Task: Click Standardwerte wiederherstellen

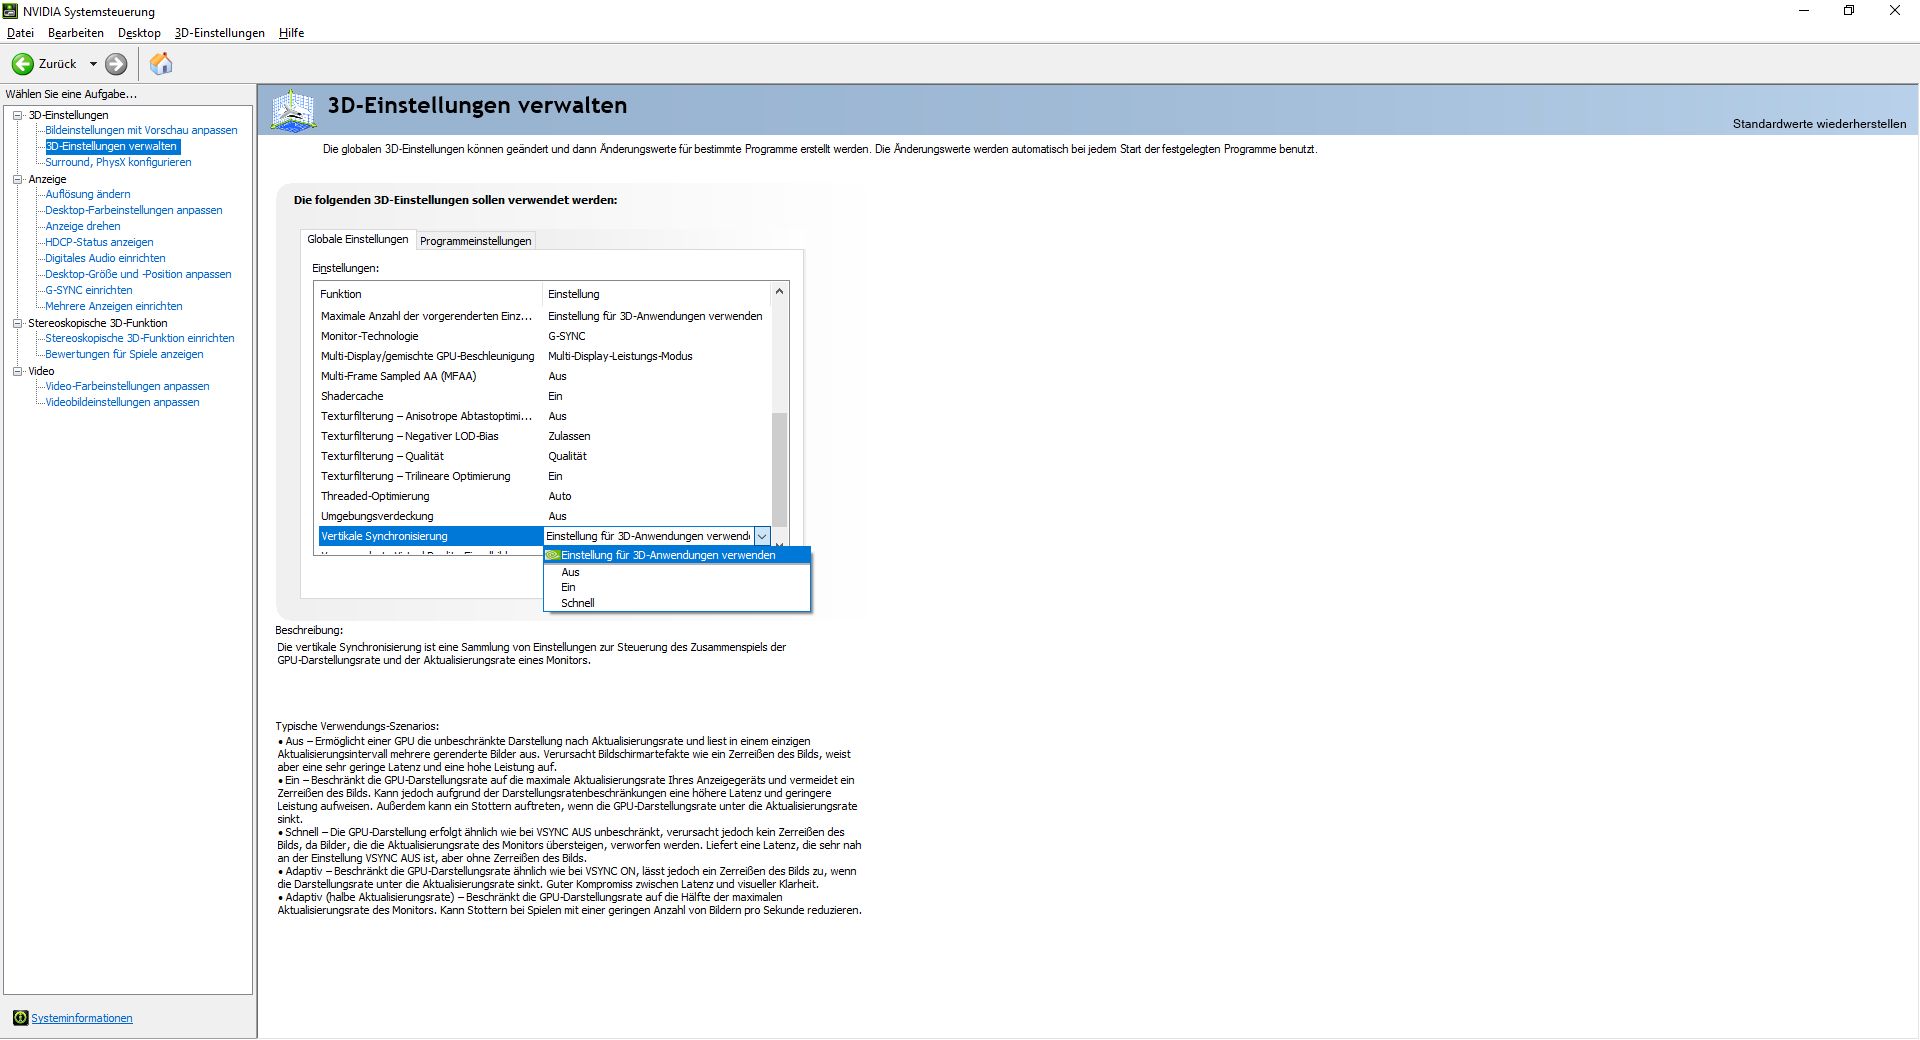Action: 1819,124
